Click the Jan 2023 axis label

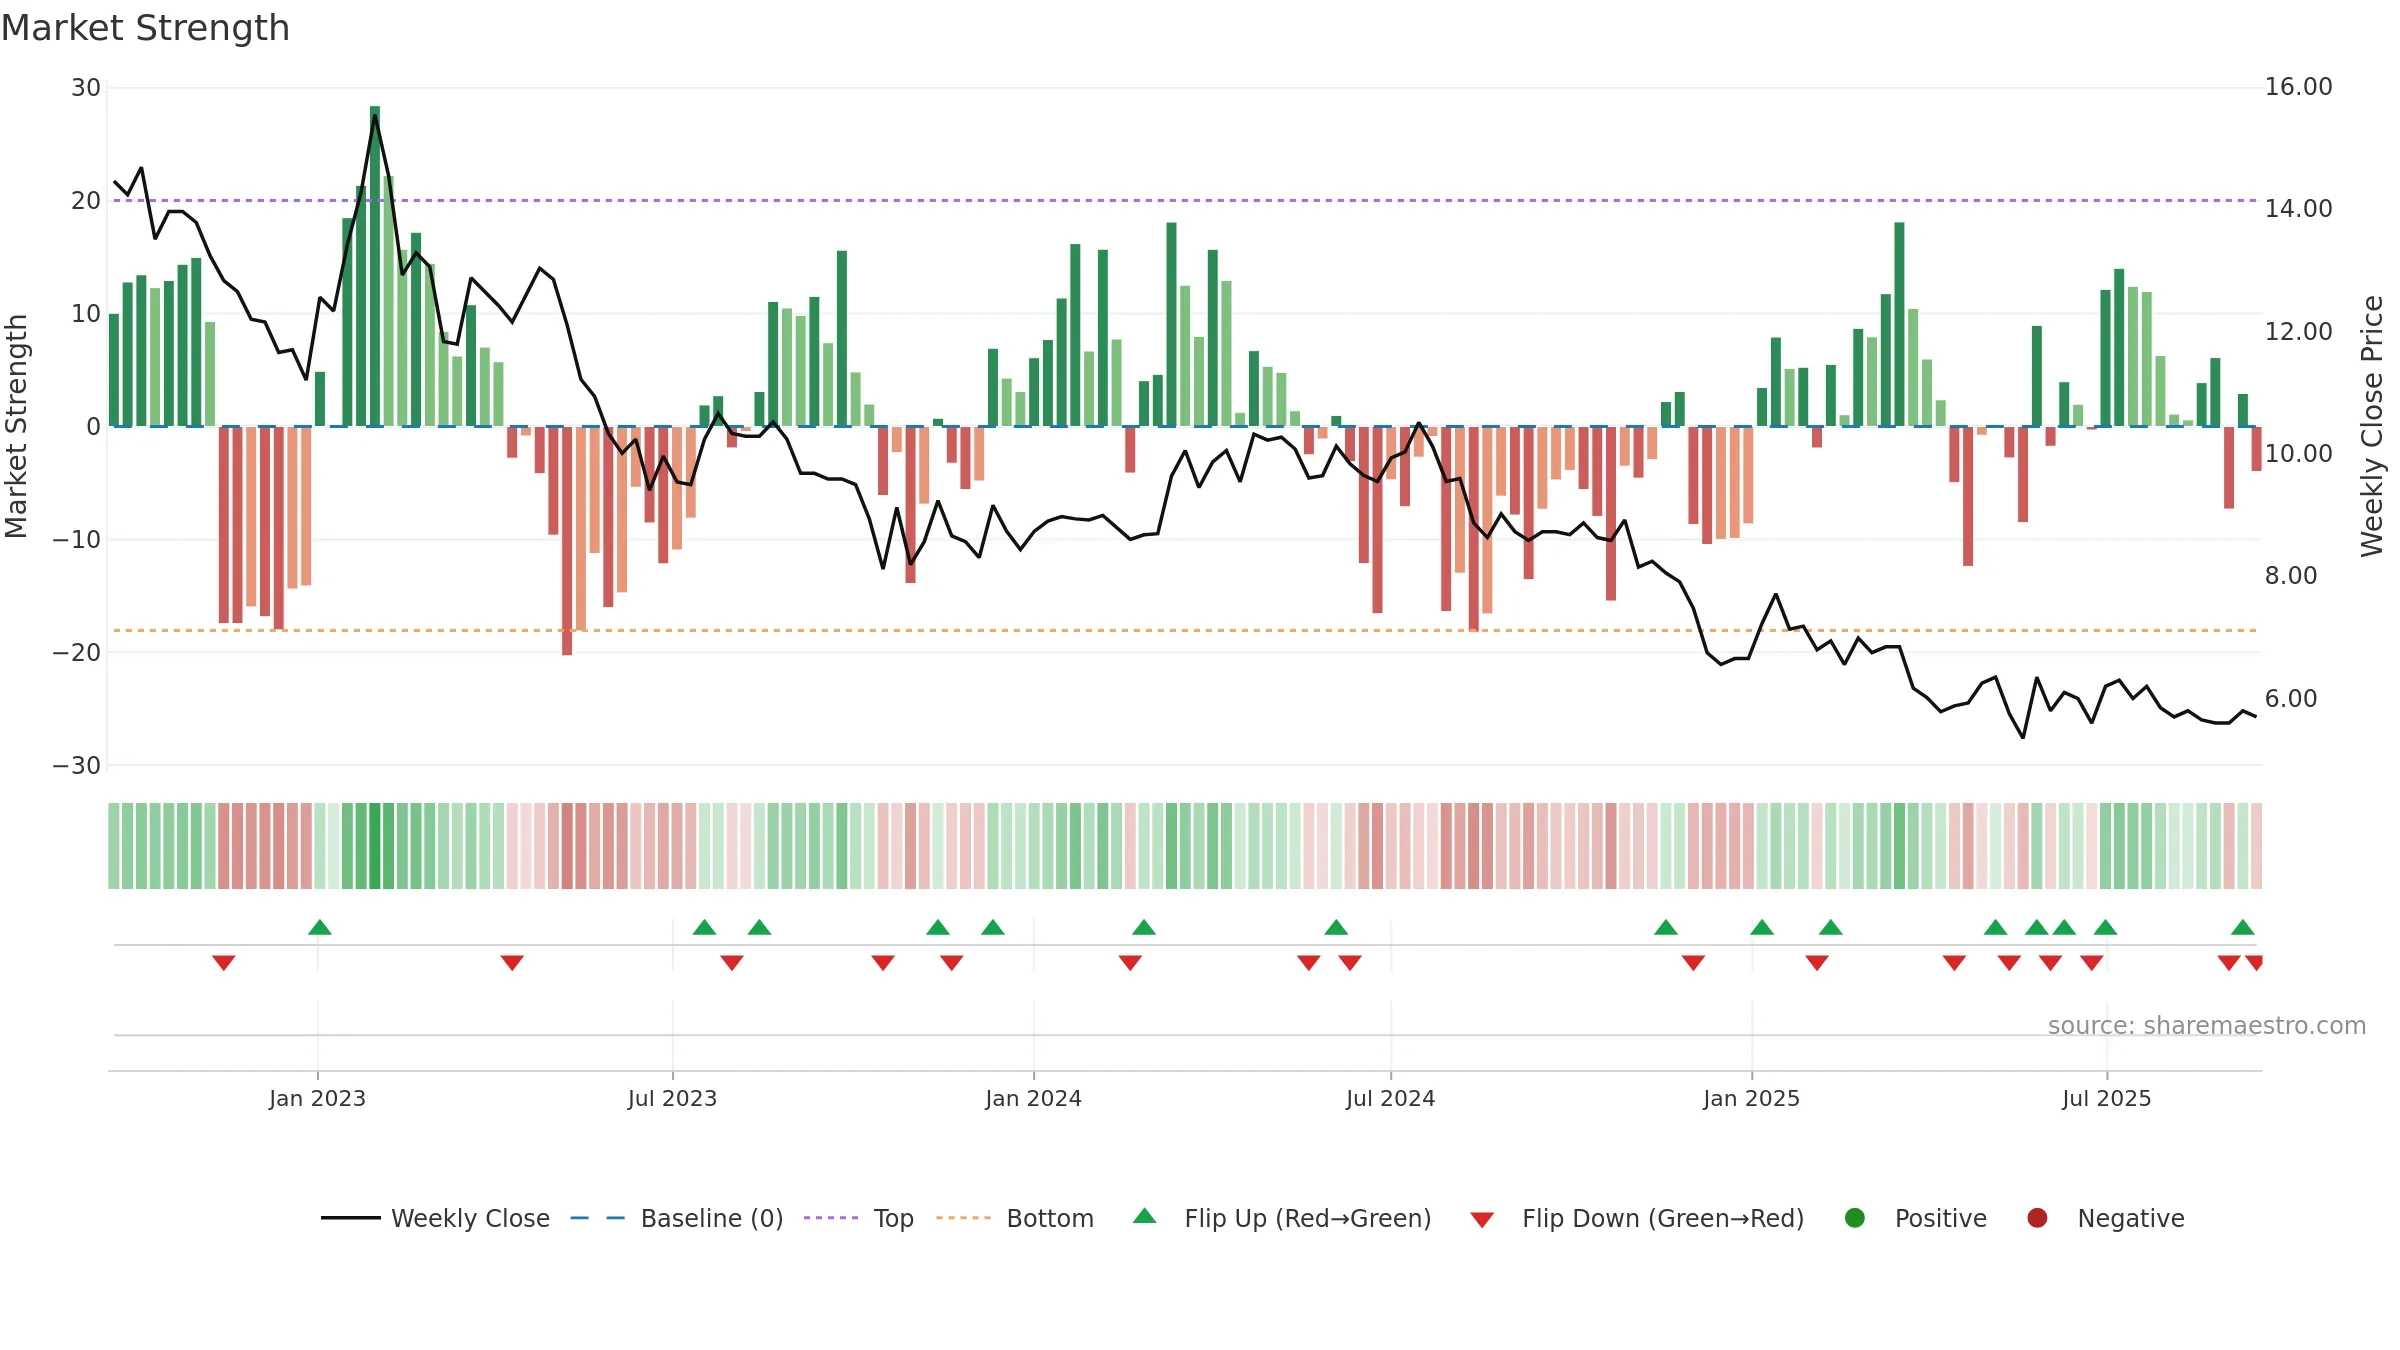[317, 1099]
